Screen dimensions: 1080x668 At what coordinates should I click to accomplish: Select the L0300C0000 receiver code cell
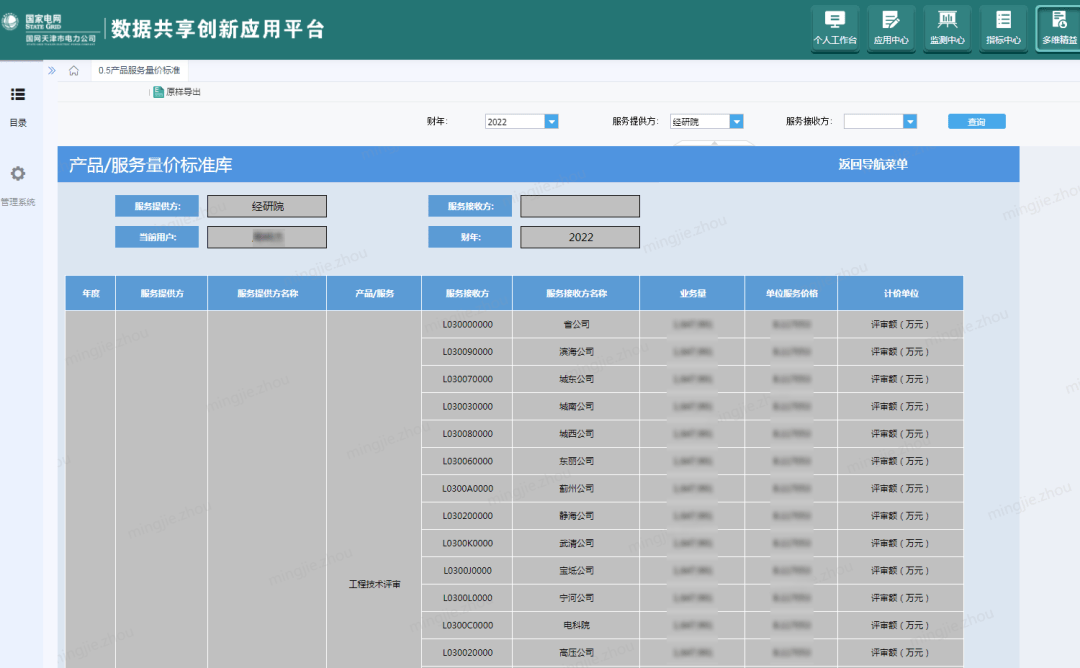coord(467,625)
